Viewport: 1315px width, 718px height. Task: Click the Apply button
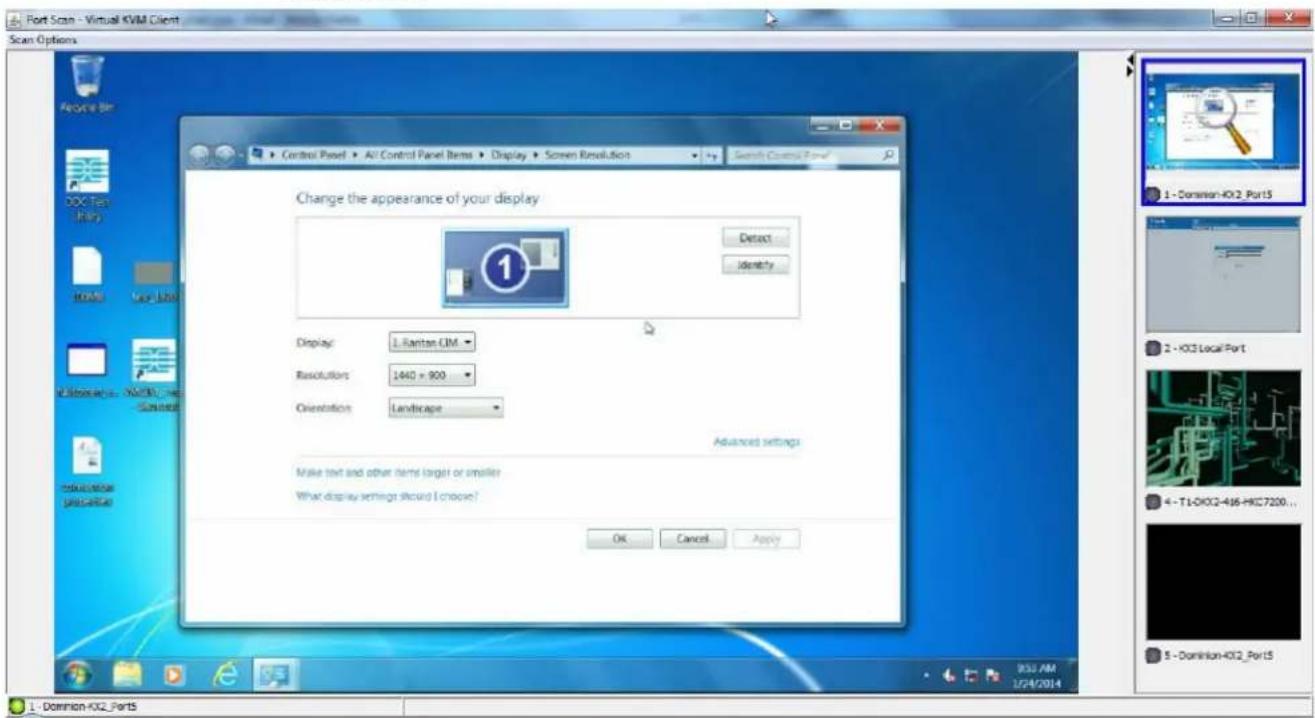pyautogui.click(x=767, y=538)
